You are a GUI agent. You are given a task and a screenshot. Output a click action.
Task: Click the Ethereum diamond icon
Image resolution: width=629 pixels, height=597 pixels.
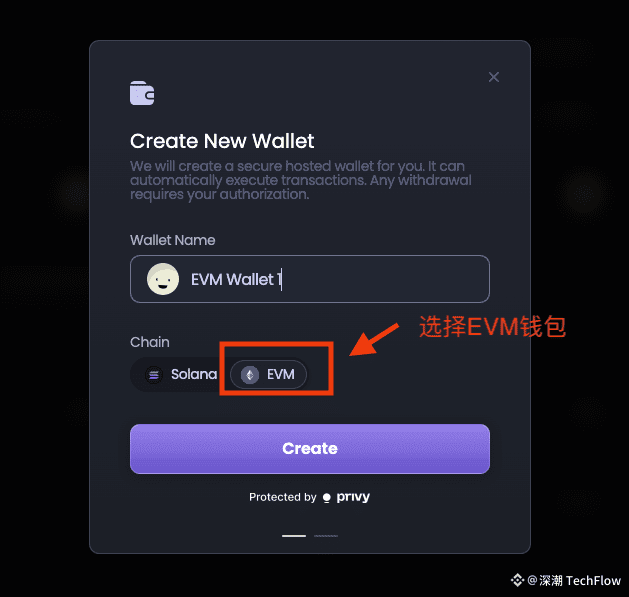[250, 375]
